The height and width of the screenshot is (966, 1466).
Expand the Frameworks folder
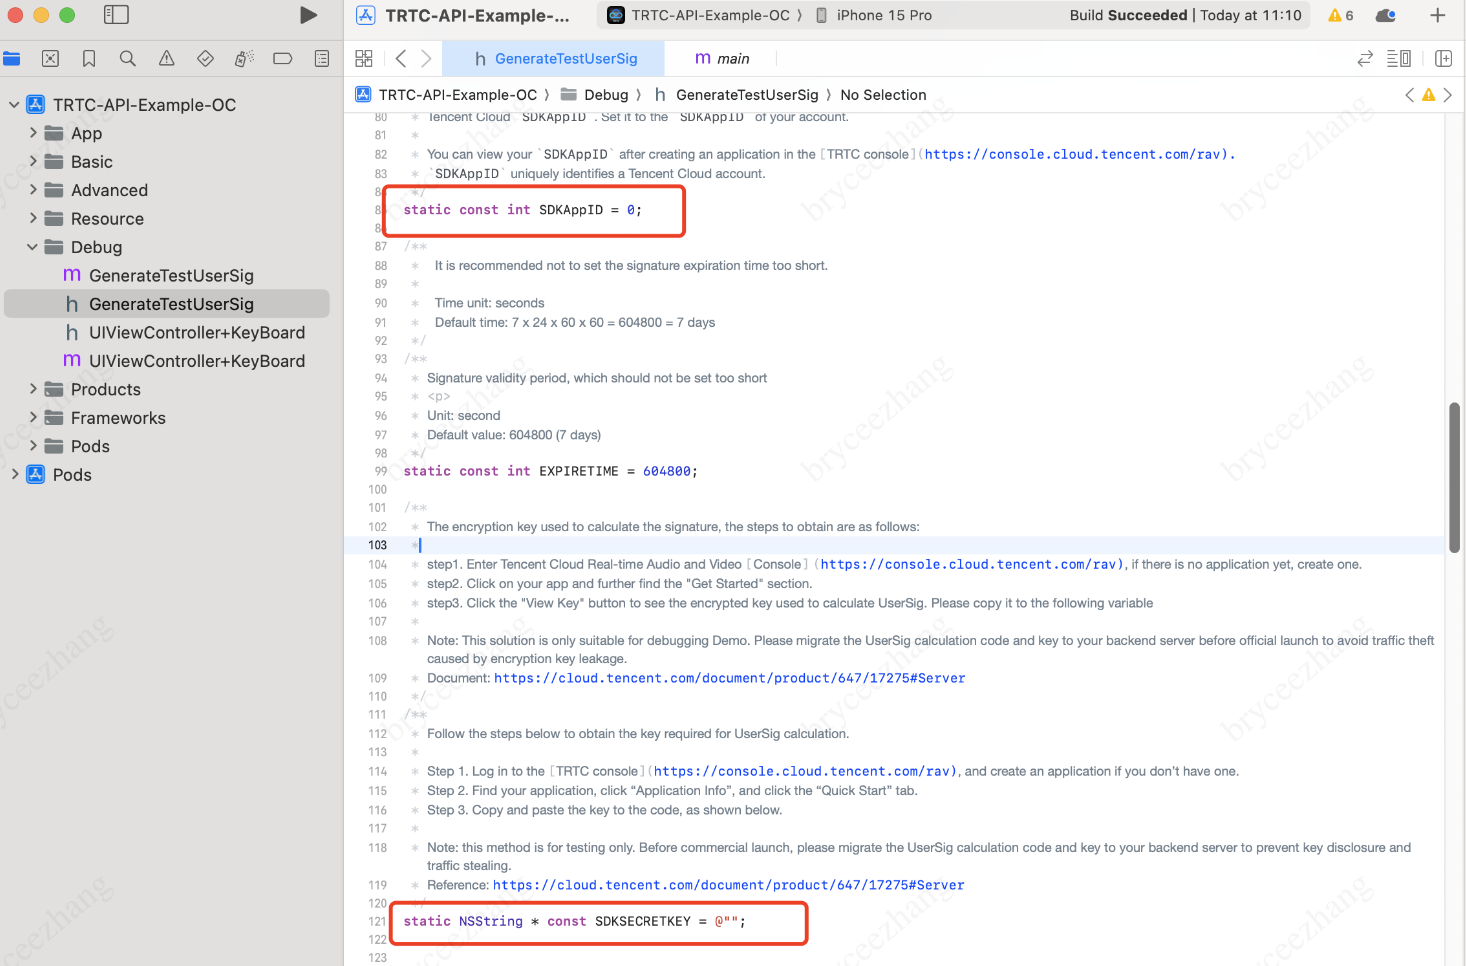33,418
